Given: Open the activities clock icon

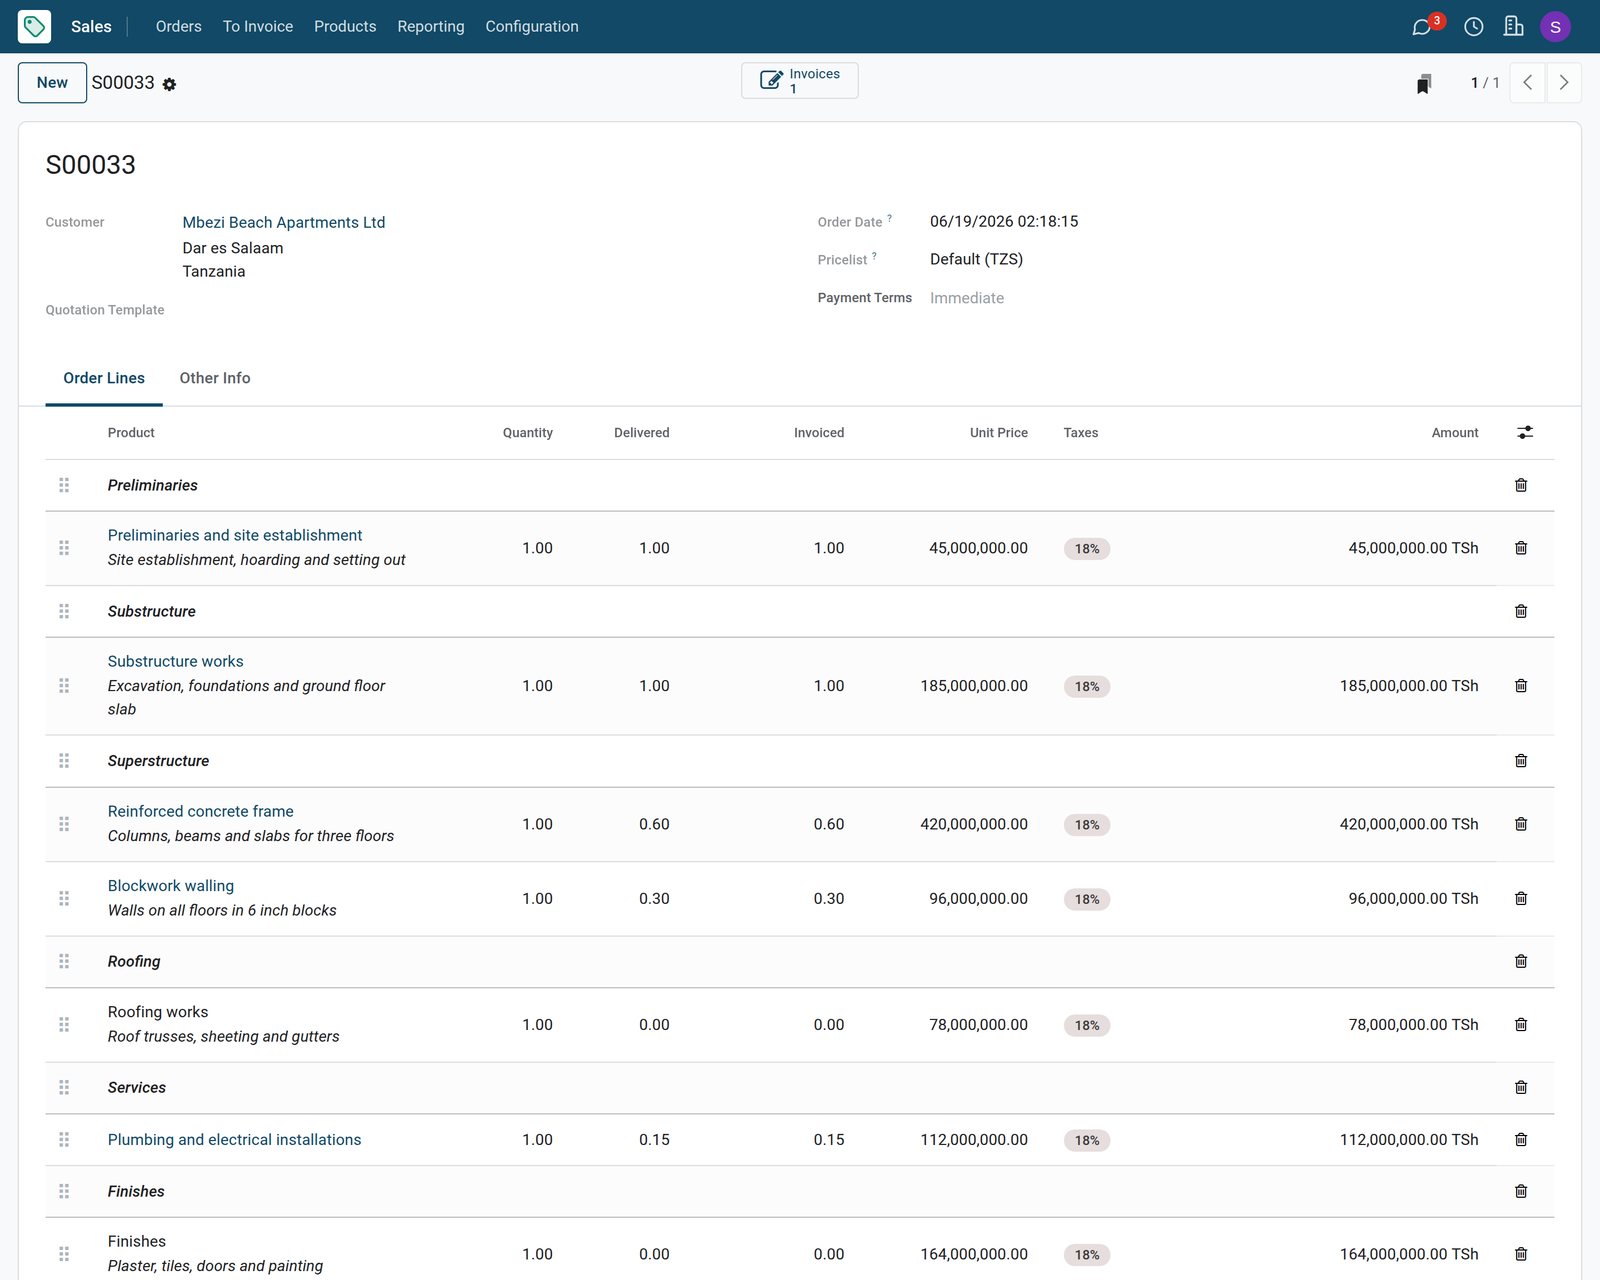Looking at the screenshot, I should pyautogui.click(x=1473, y=27).
